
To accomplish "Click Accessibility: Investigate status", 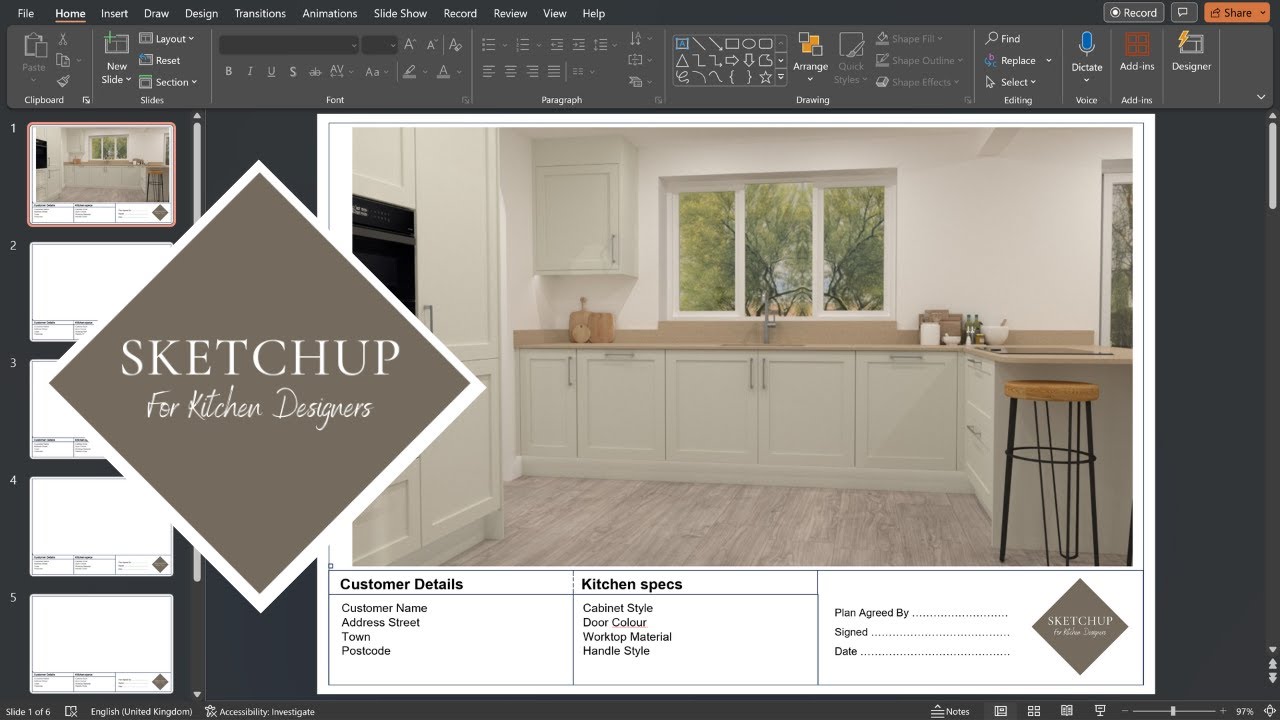I will point(260,712).
